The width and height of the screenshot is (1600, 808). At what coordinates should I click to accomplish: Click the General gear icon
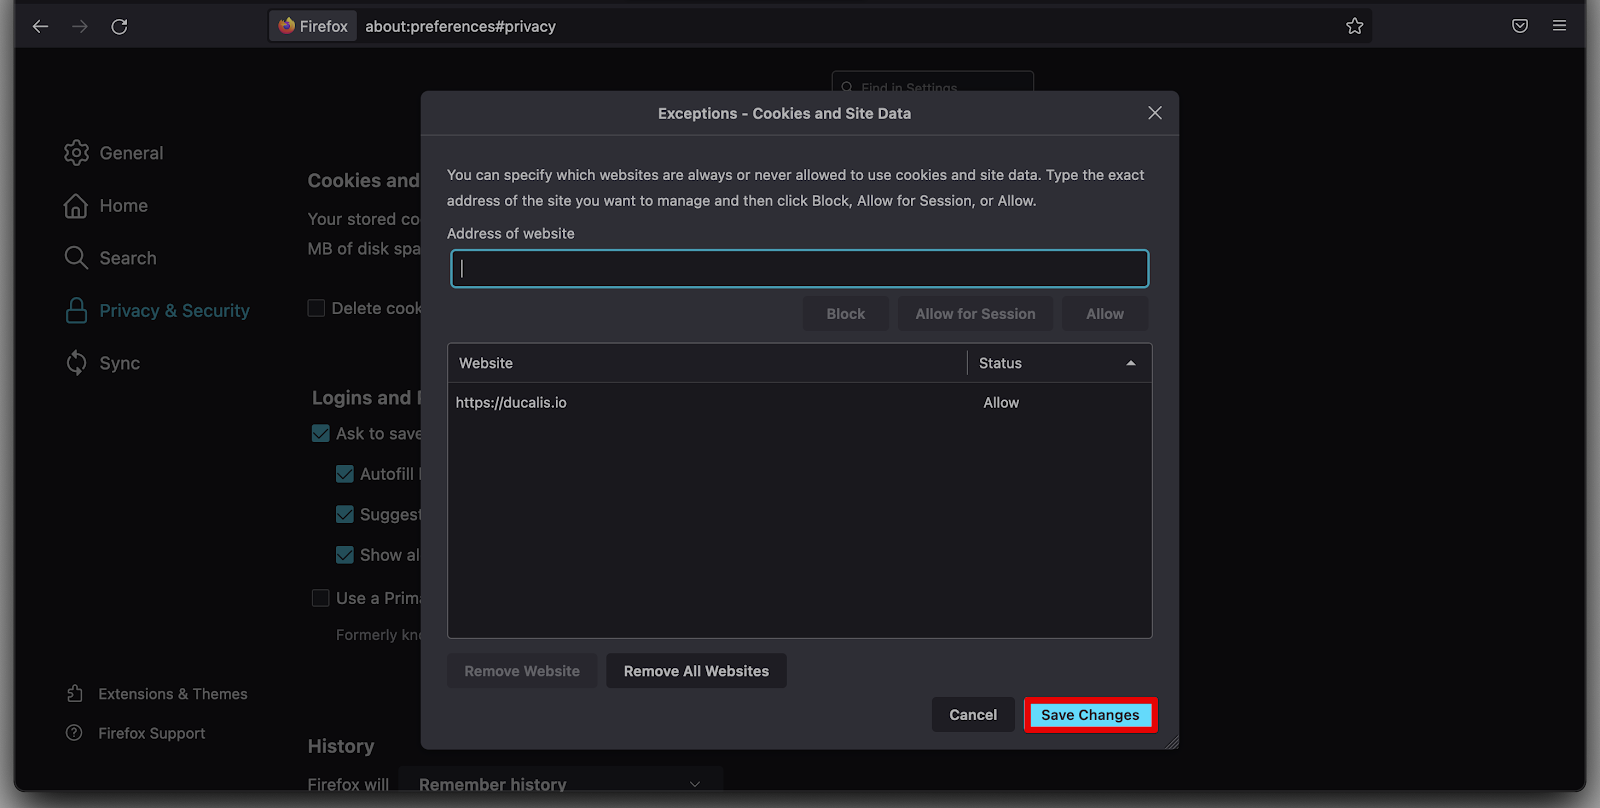pyautogui.click(x=76, y=153)
